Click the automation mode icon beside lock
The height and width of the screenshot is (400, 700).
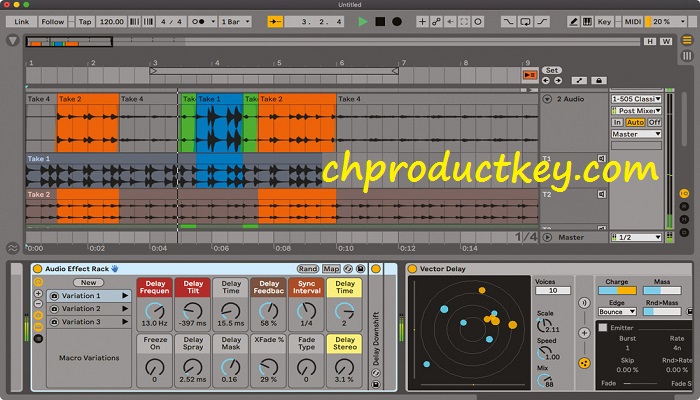[579, 81]
